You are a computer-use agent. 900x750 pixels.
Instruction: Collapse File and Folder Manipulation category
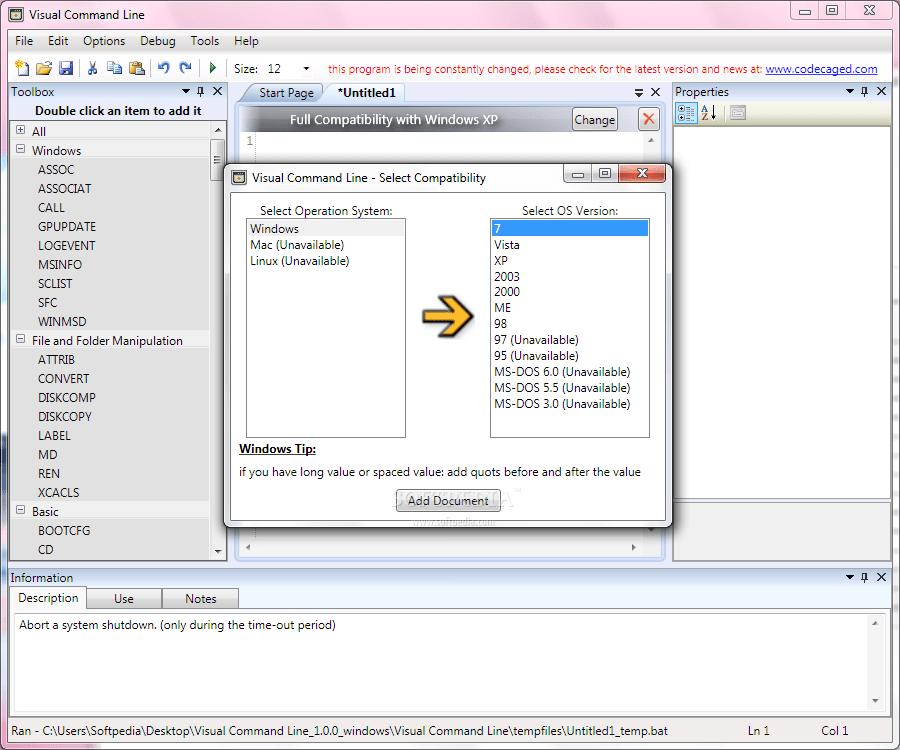pos(21,339)
